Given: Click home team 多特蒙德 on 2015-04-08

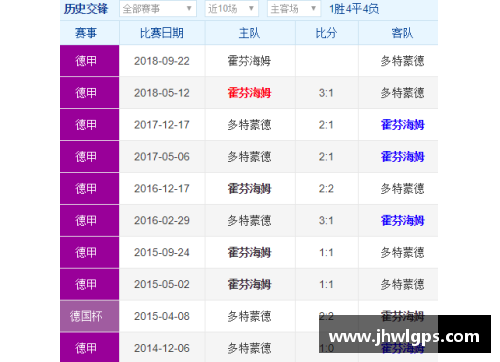Looking at the screenshot, I should (x=249, y=316).
